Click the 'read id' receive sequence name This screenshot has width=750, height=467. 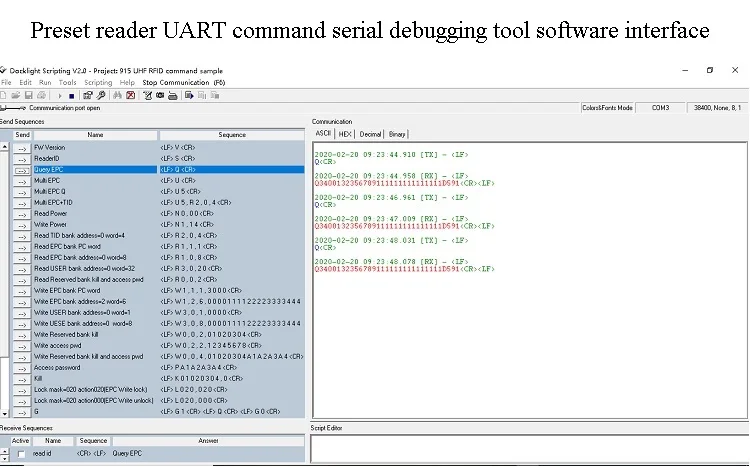coord(42,454)
